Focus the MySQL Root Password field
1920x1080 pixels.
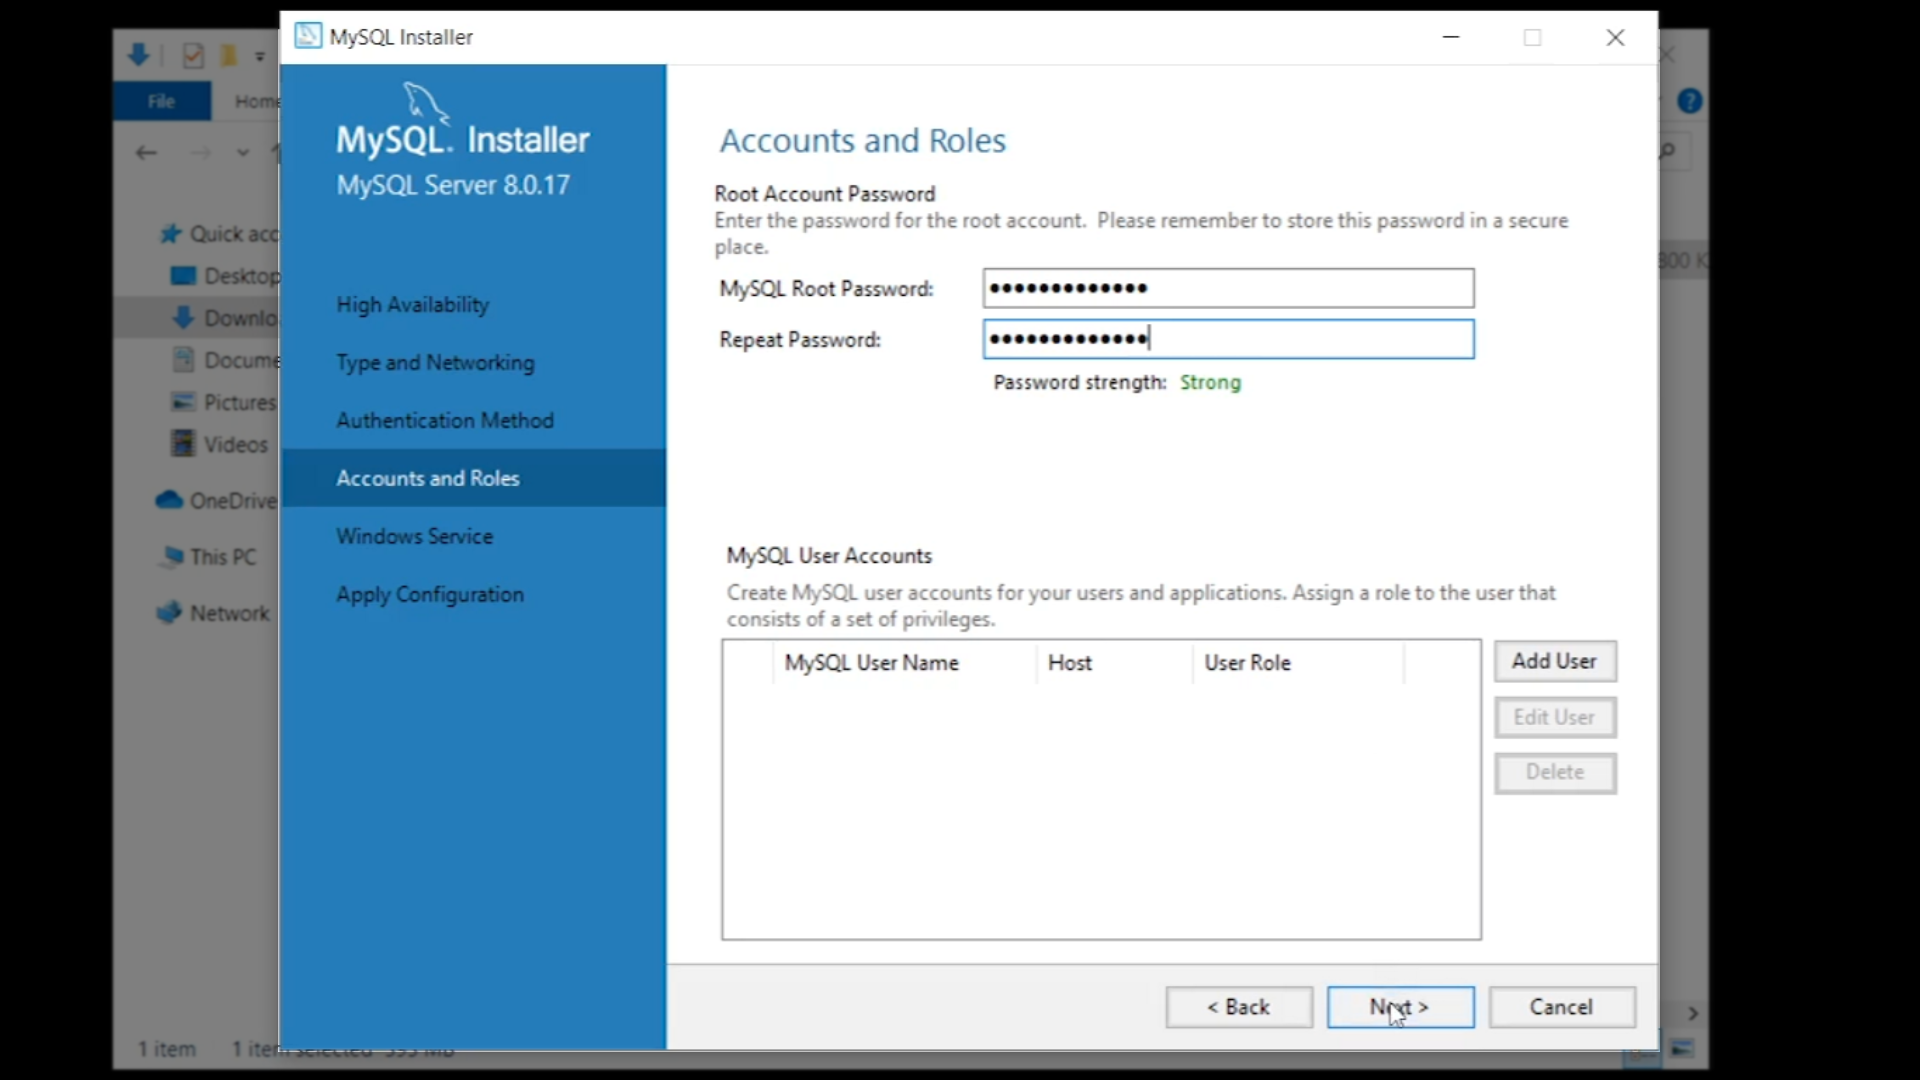pyautogui.click(x=1228, y=288)
